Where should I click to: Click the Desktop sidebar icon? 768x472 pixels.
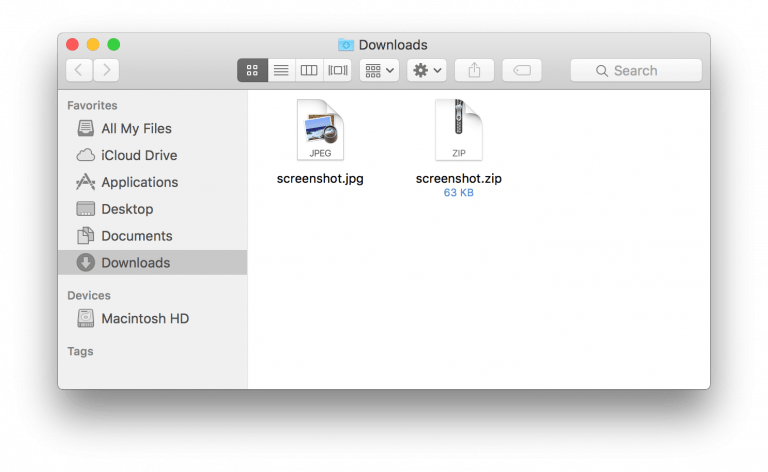pyautogui.click(x=86, y=209)
